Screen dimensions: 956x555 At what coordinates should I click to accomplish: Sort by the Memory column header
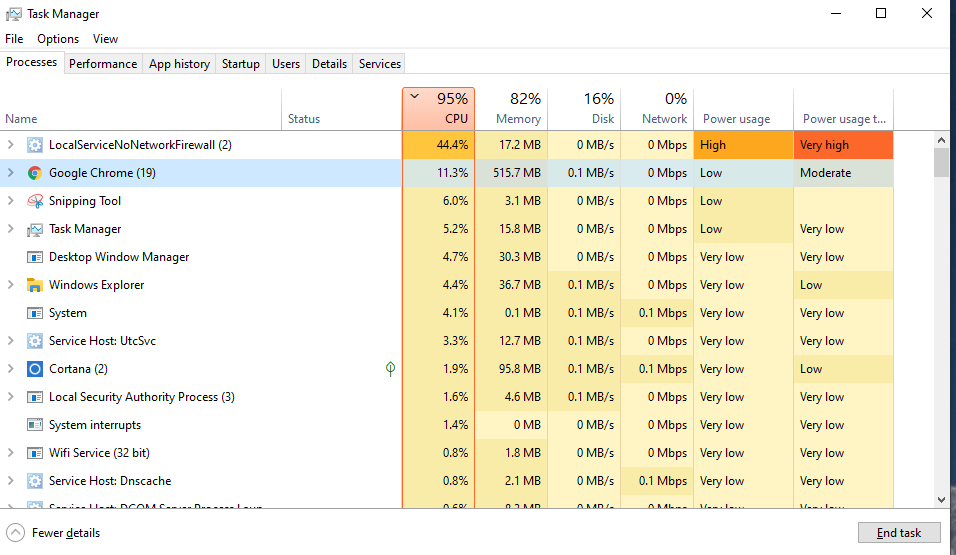tap(511, 109)
